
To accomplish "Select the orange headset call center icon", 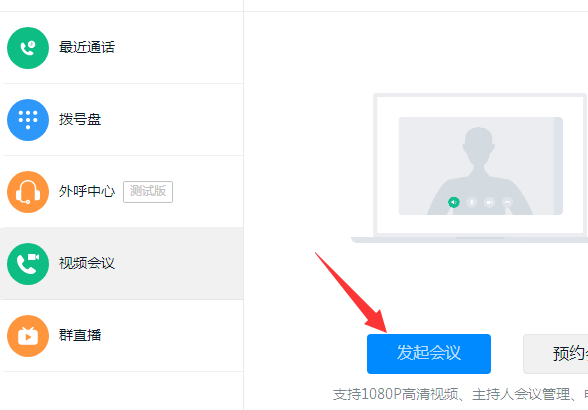I will 28,192.
